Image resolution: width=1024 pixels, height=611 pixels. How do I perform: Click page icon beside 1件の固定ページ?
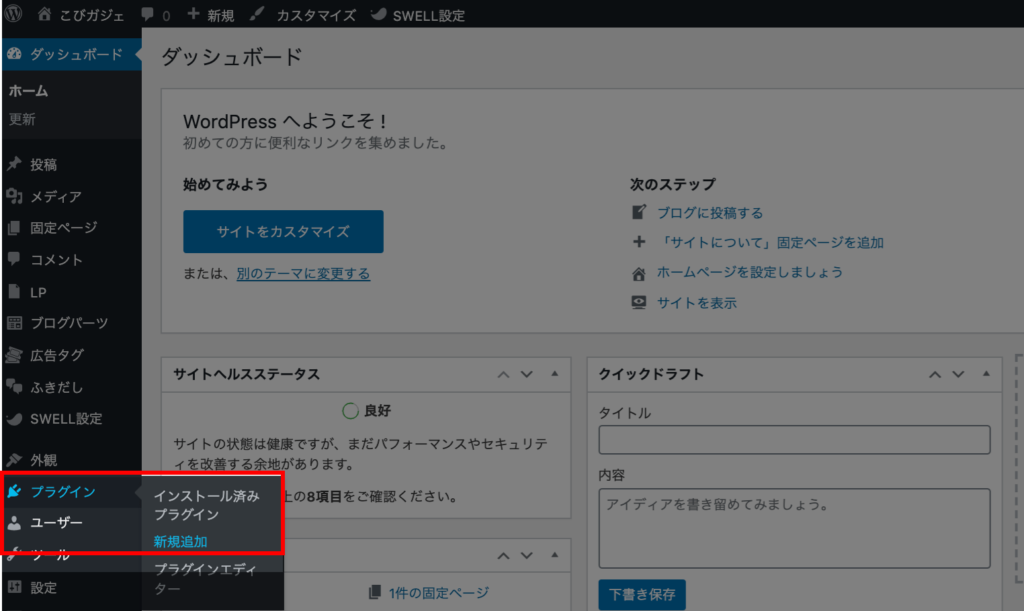pos(375,592)
